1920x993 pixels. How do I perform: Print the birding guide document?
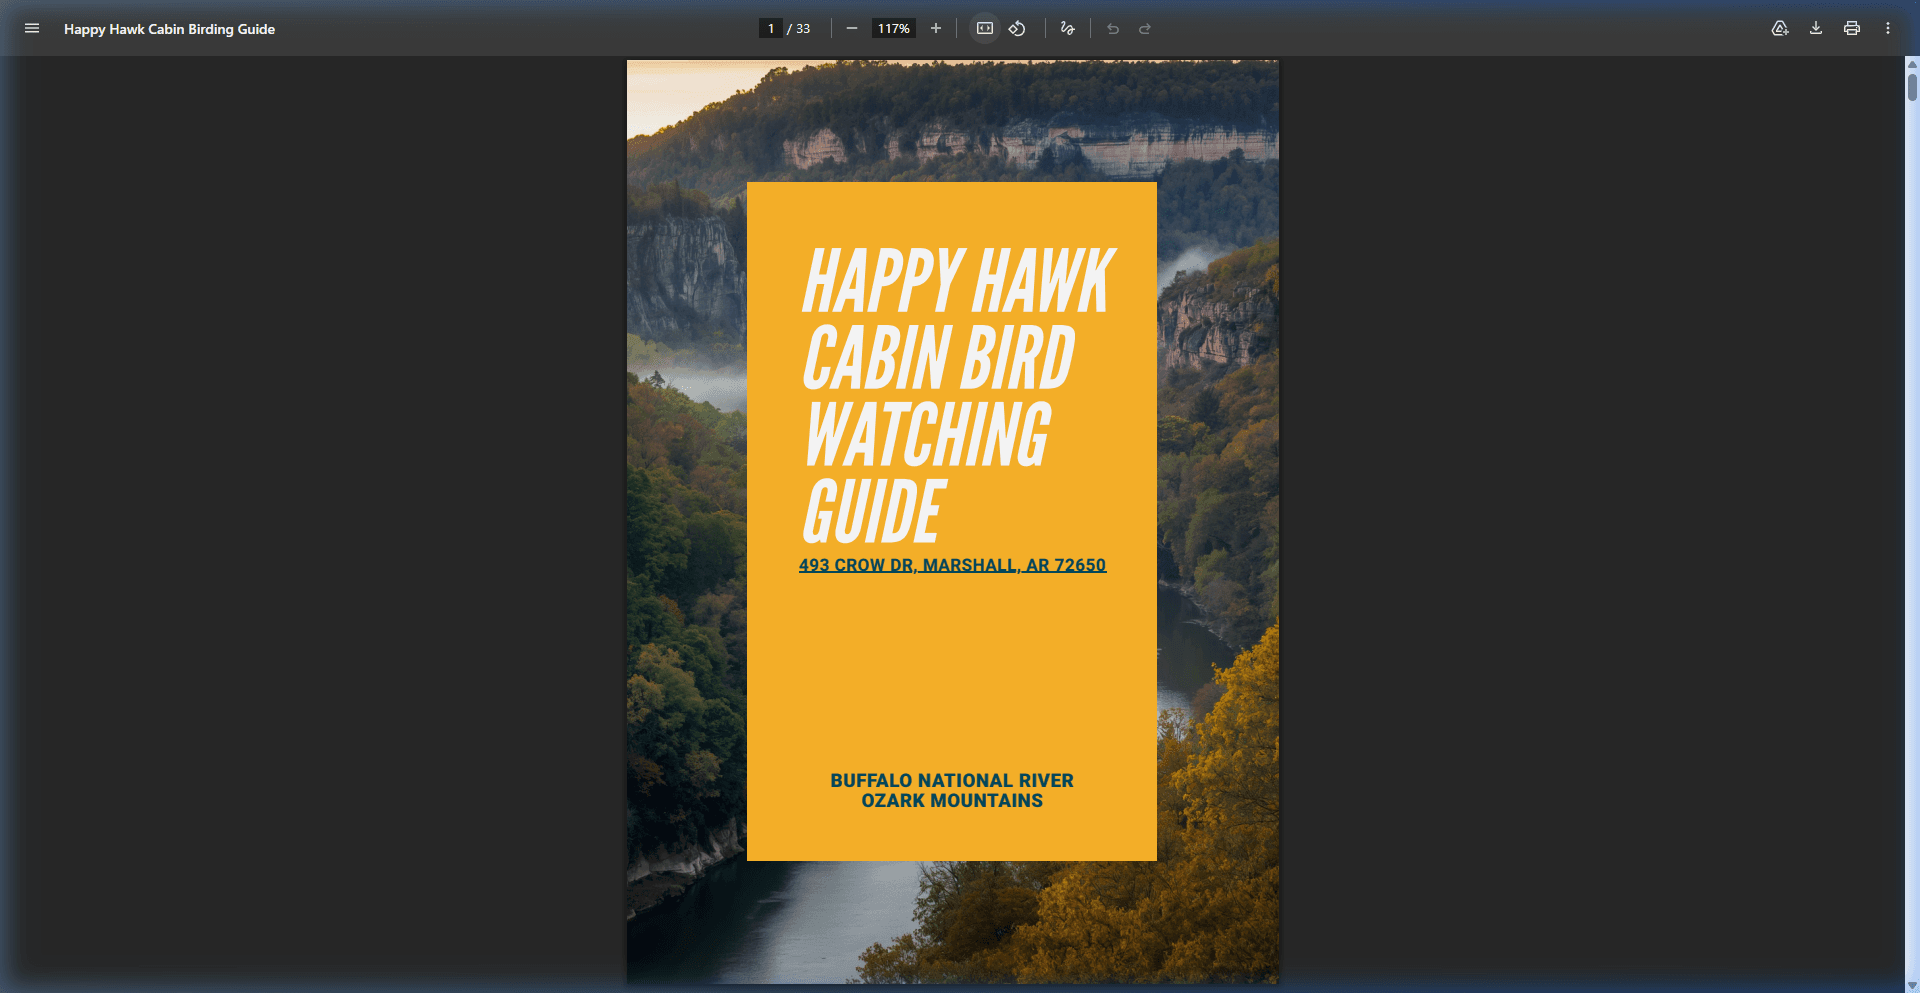[x=1852, y=28]
